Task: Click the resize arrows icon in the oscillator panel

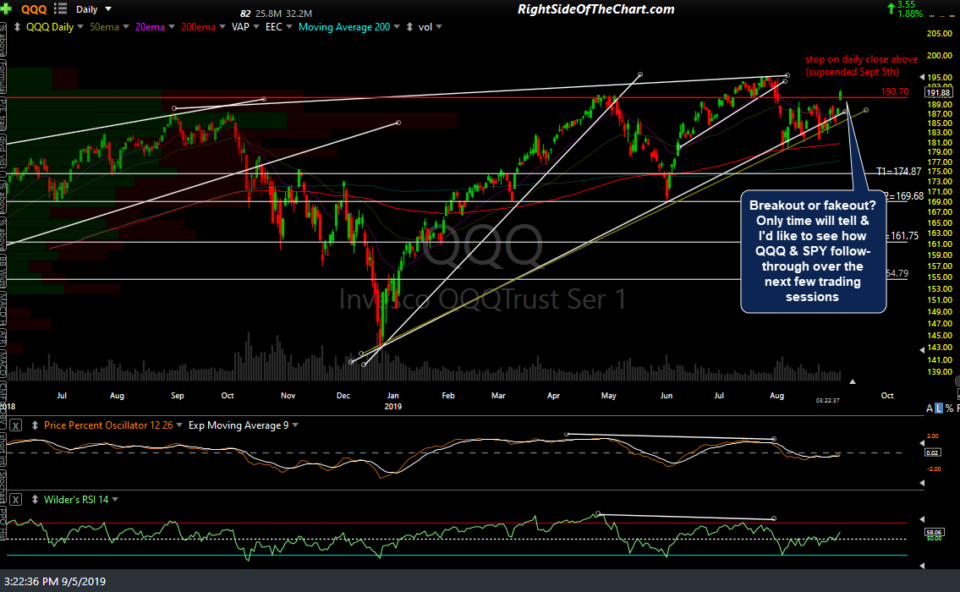Action: click(34, 425)
